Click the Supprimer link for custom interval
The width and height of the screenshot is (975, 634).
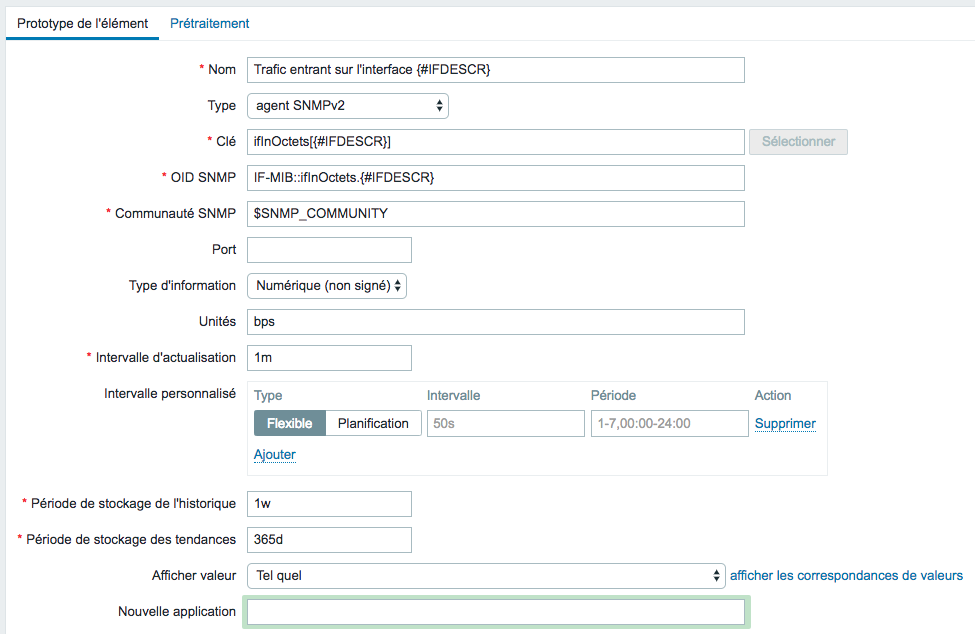pos(785,423)
